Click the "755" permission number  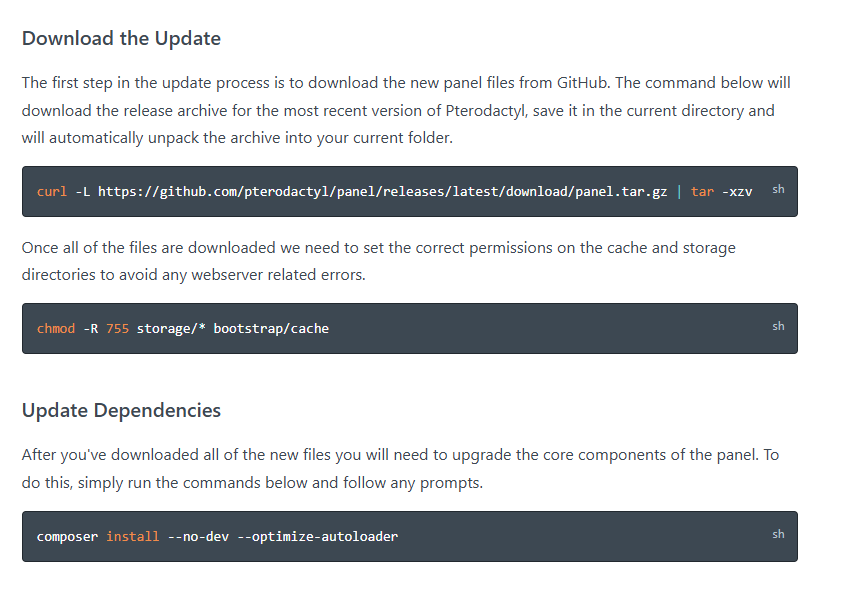[118, 329]
